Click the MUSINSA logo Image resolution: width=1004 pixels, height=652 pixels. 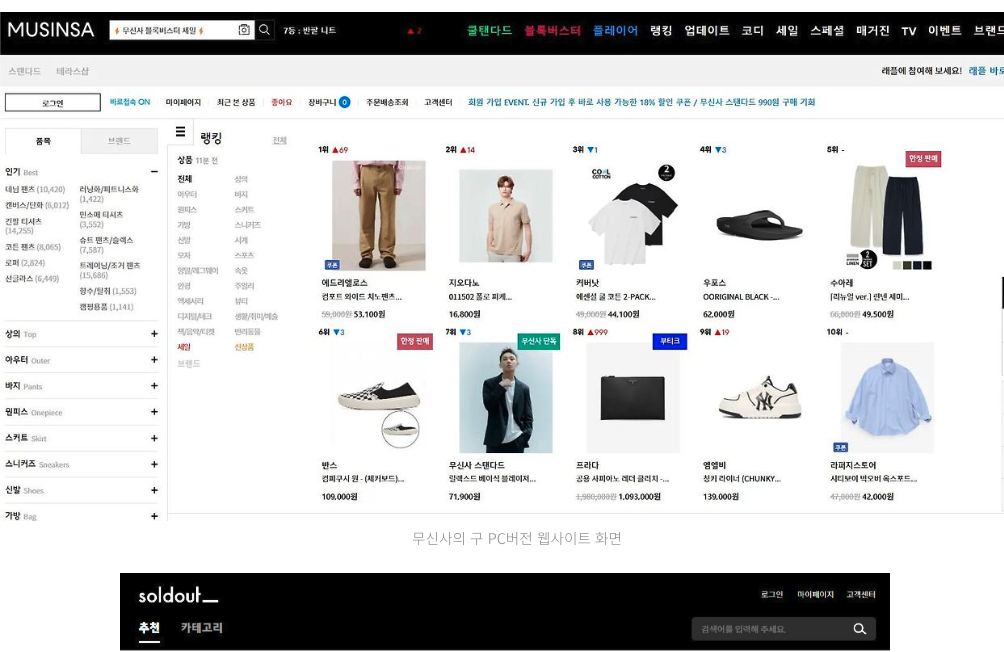[51, 29]
